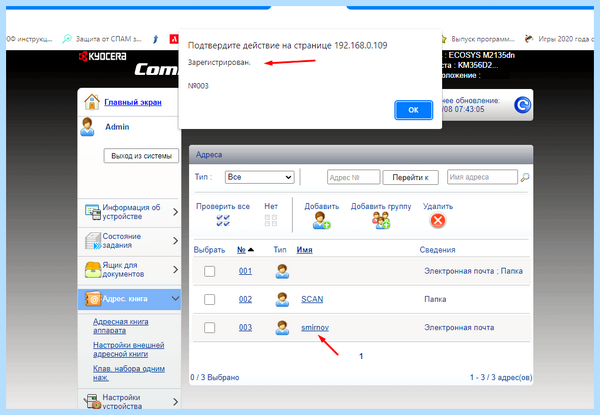Click the home house icon
Viewport: 600px width, 415px height.
92,102
